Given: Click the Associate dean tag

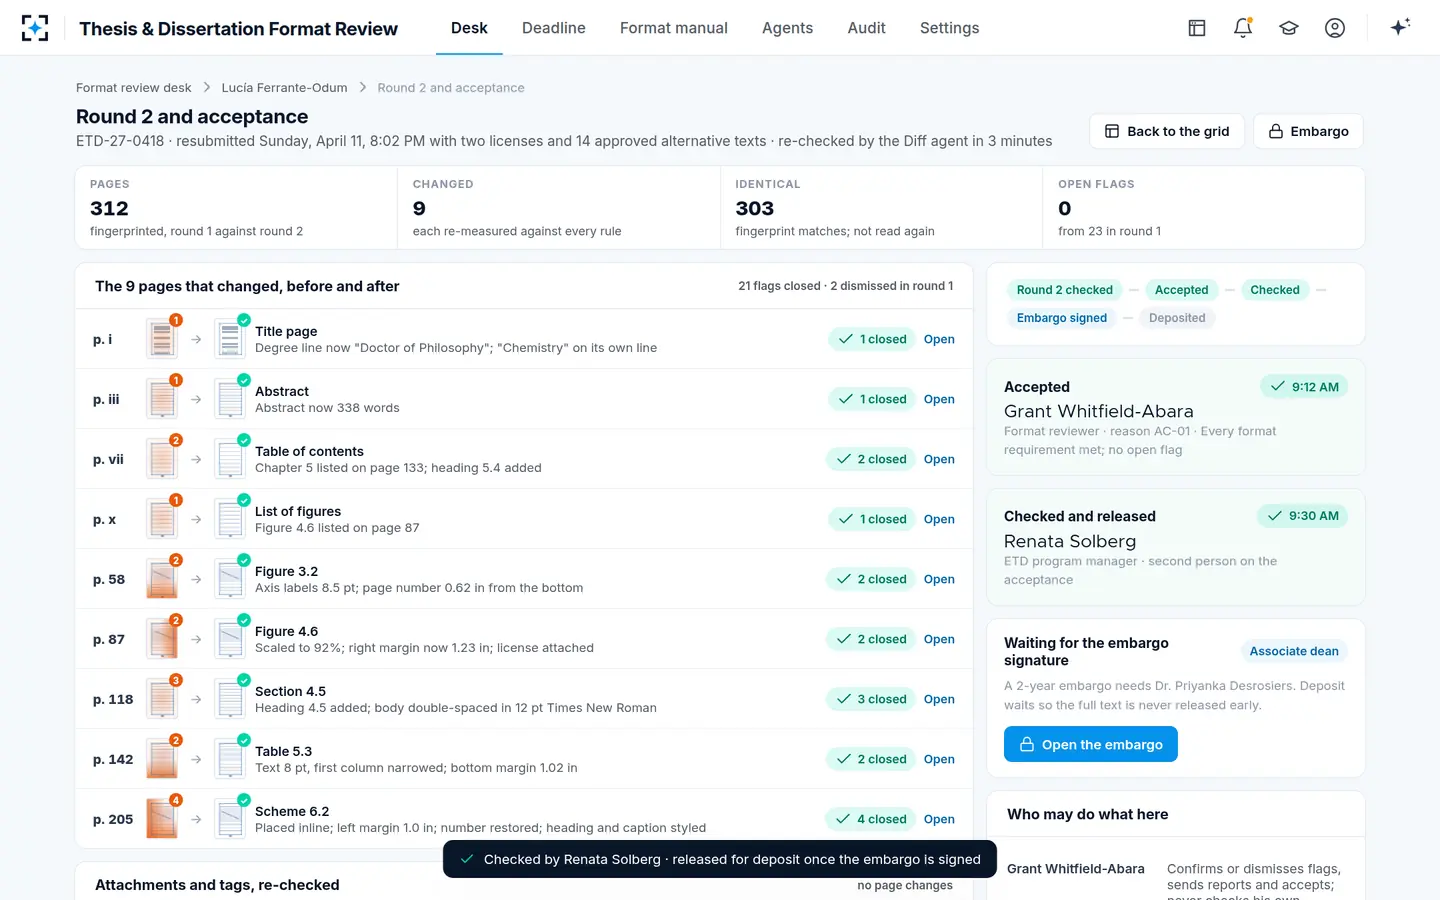Looking at the screenshot, I should click(1294, 651).
